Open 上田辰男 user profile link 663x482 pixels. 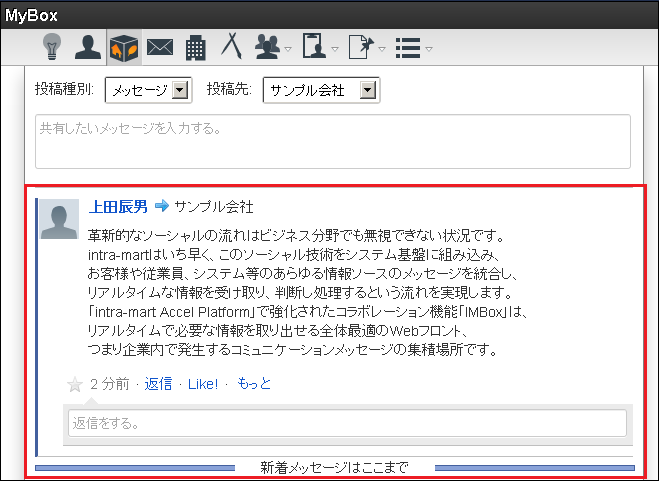[x=118, y=206]
